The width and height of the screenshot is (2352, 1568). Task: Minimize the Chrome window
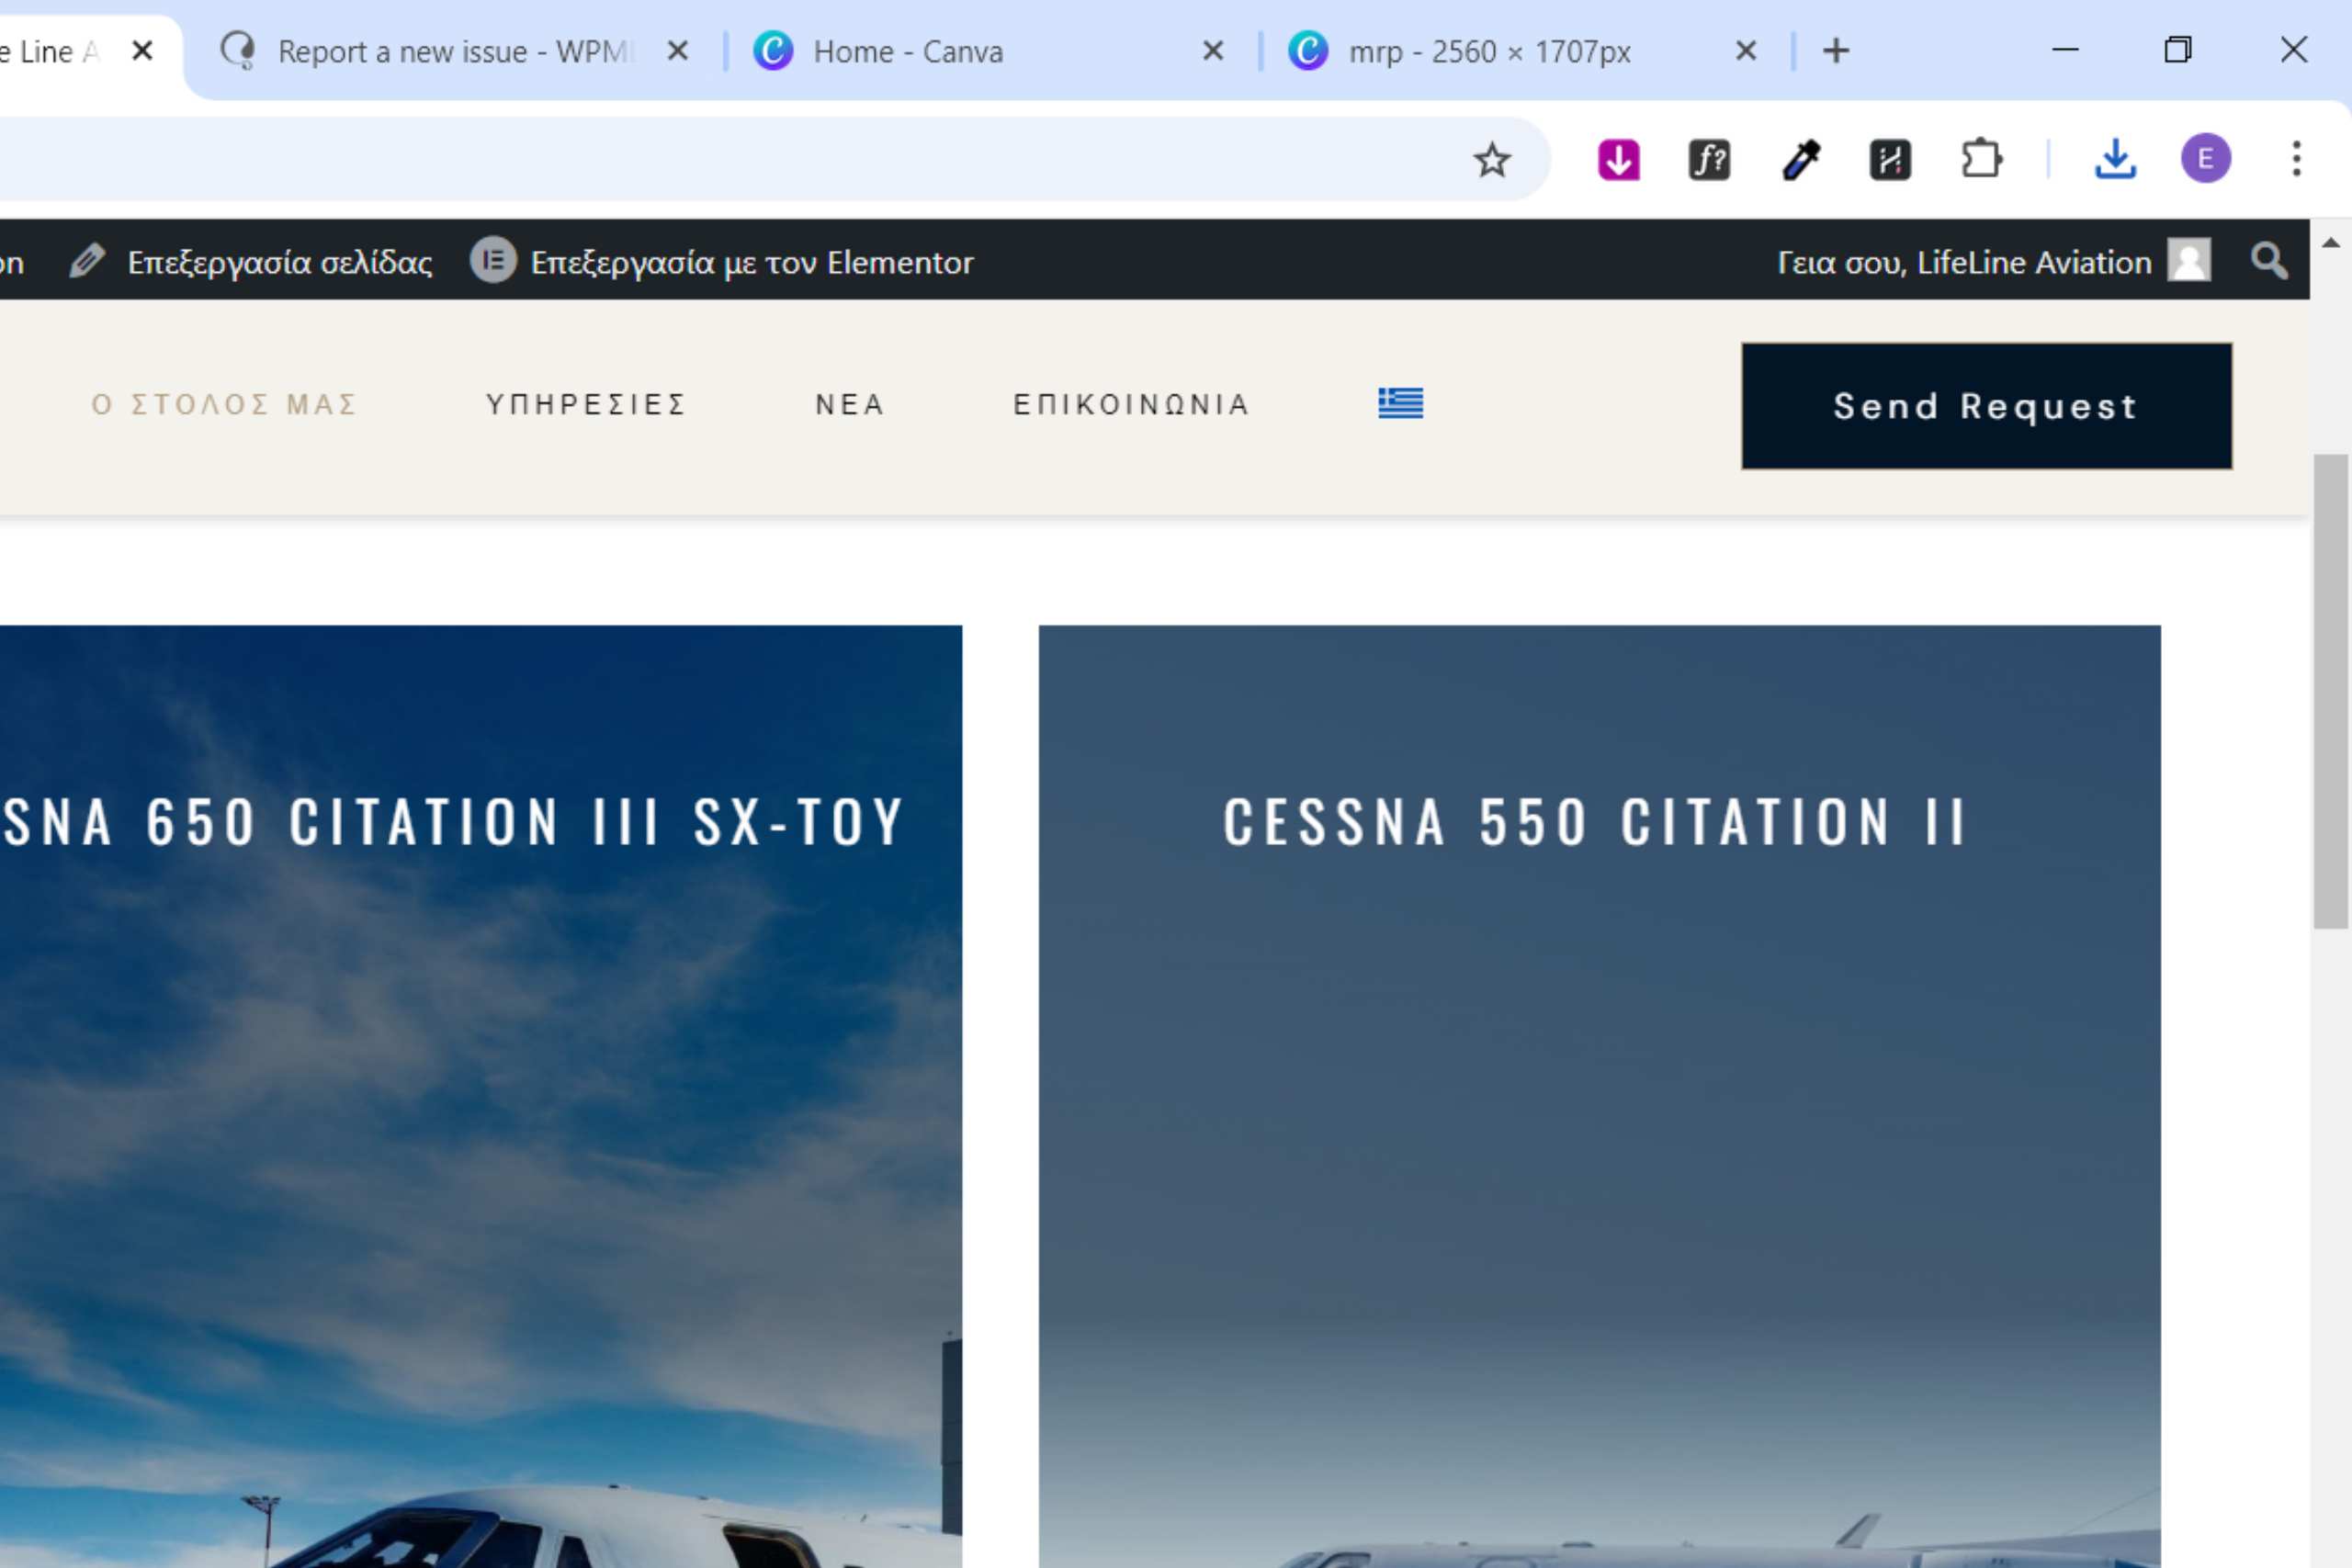point(2065,49)
